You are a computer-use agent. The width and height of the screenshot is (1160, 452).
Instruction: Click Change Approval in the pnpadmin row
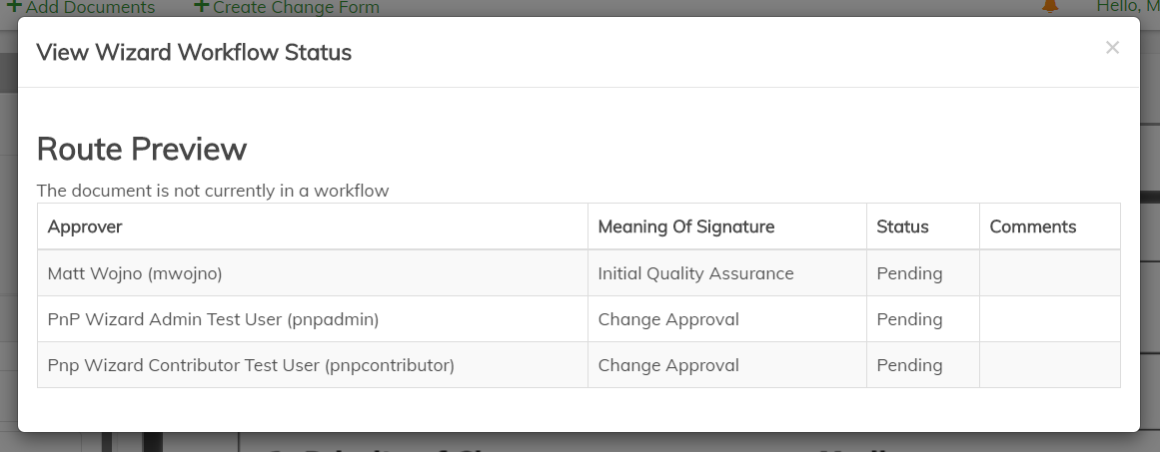pyautogui.click(x=668, y=319)
